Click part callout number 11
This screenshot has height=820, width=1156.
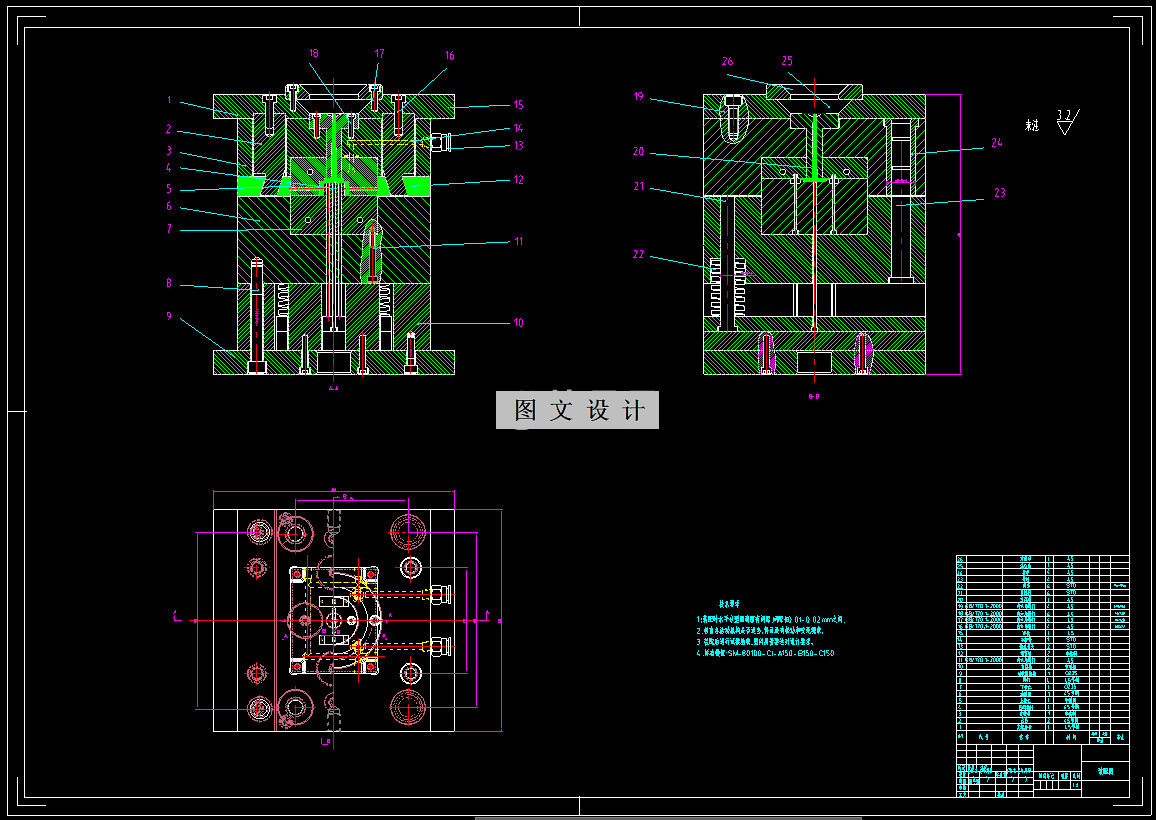pyautogui.click(x=518, y=241)
